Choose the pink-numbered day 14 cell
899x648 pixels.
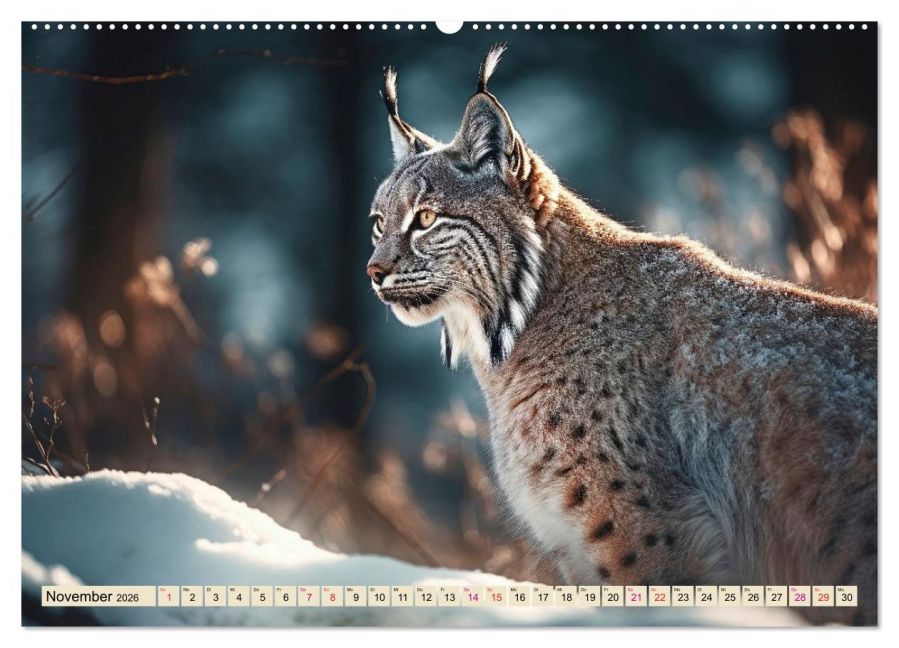click(x=473, y=596)
